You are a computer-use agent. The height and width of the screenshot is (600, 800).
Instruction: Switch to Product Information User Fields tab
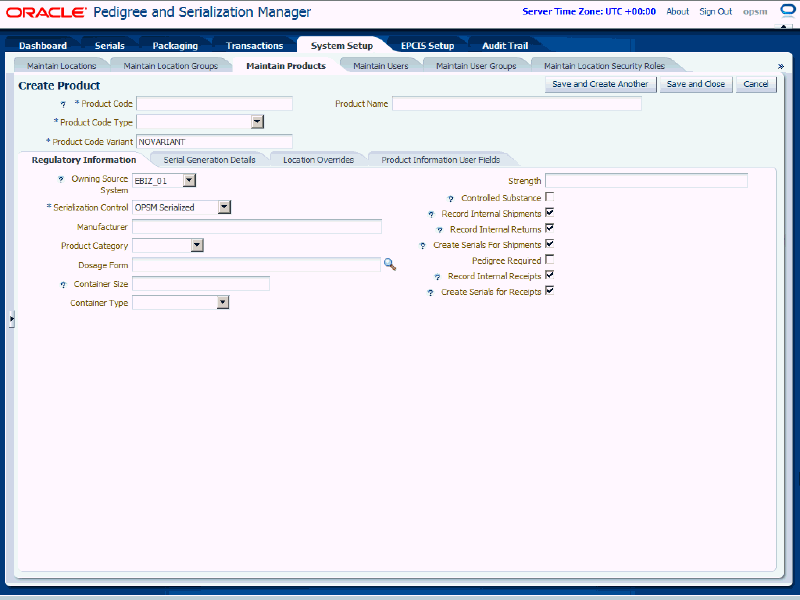point(441,160)
